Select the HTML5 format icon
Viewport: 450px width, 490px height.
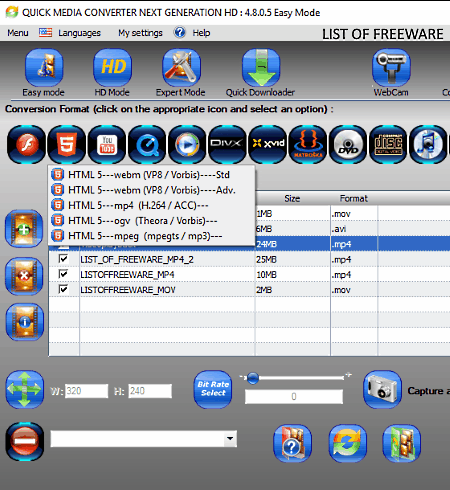(67, 144)
